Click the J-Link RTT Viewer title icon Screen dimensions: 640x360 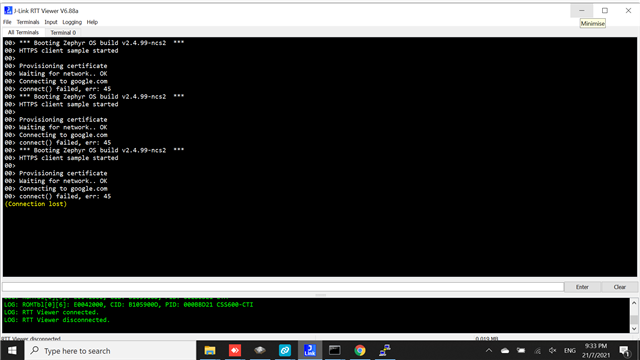8,10
